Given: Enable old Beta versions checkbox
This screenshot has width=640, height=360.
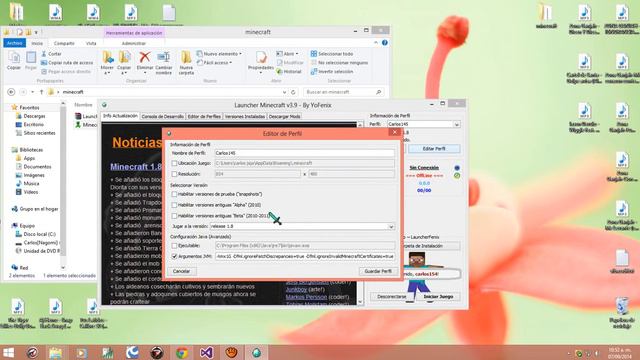Looking at the screenshot, I should 174,216.
